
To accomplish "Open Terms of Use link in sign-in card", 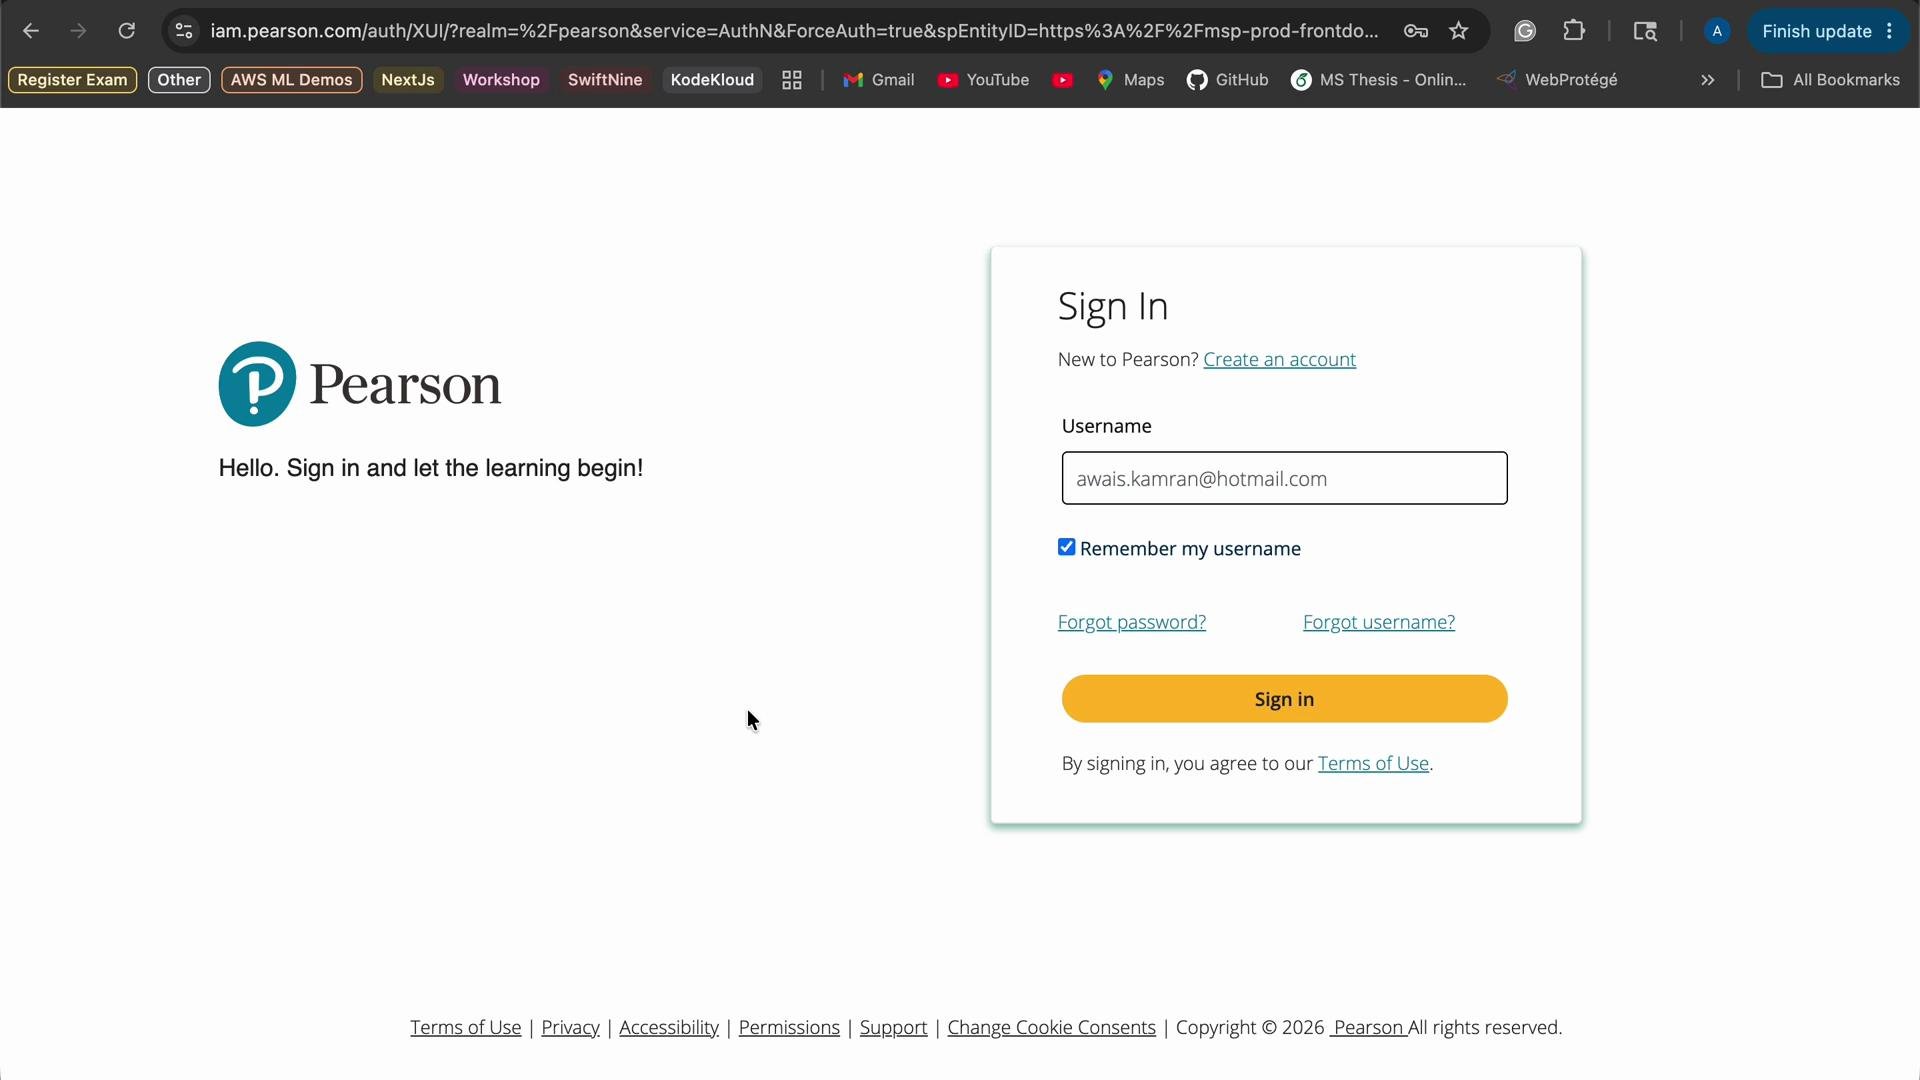I will pyautogui.click(x=1373, y=764).
